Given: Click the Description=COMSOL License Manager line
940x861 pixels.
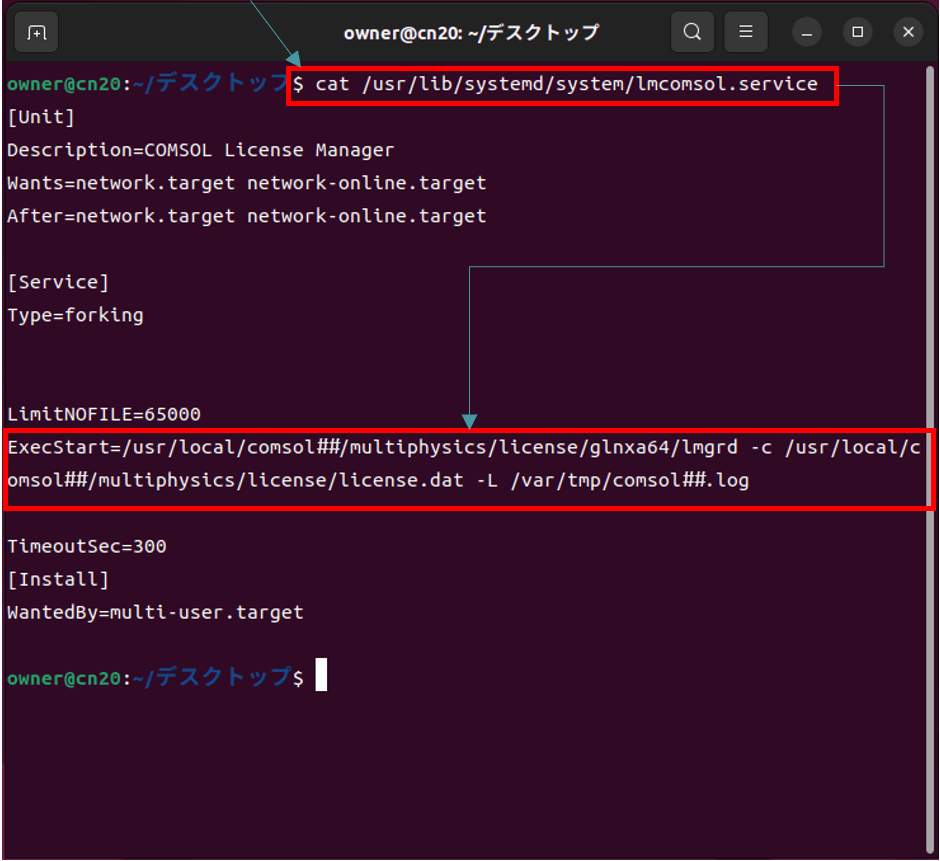Looking at the screenshot, I should [x=200, y=151].
